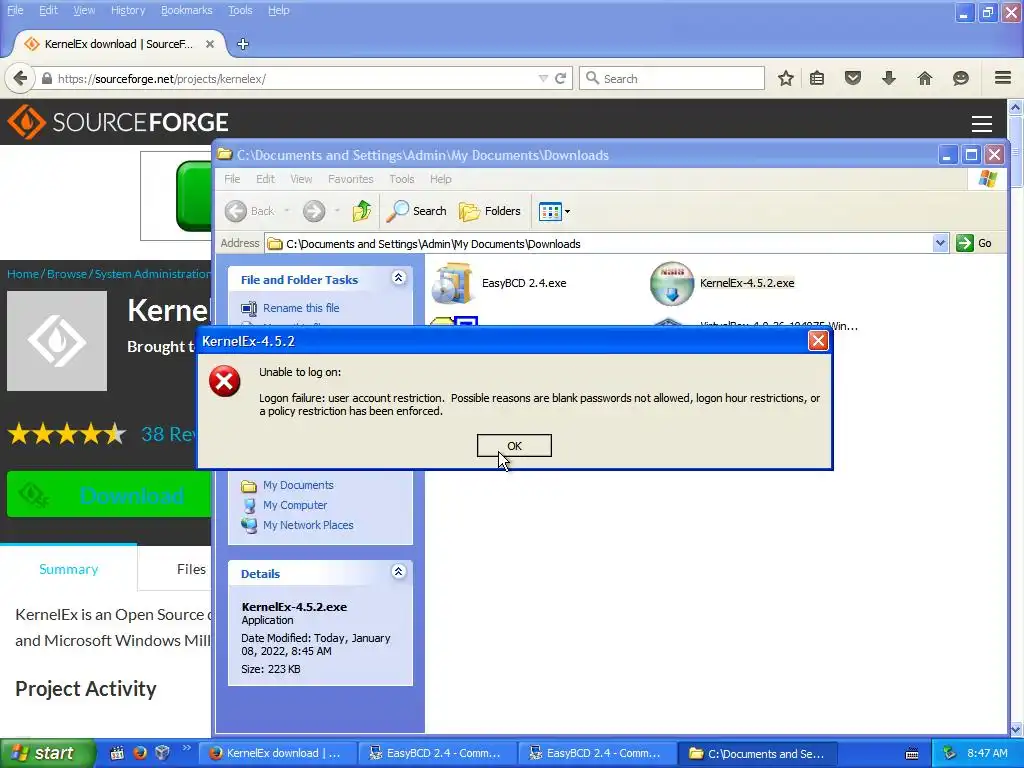Click the Firefox Search box
1024x768 pixels.
click(x=672, y=78)
